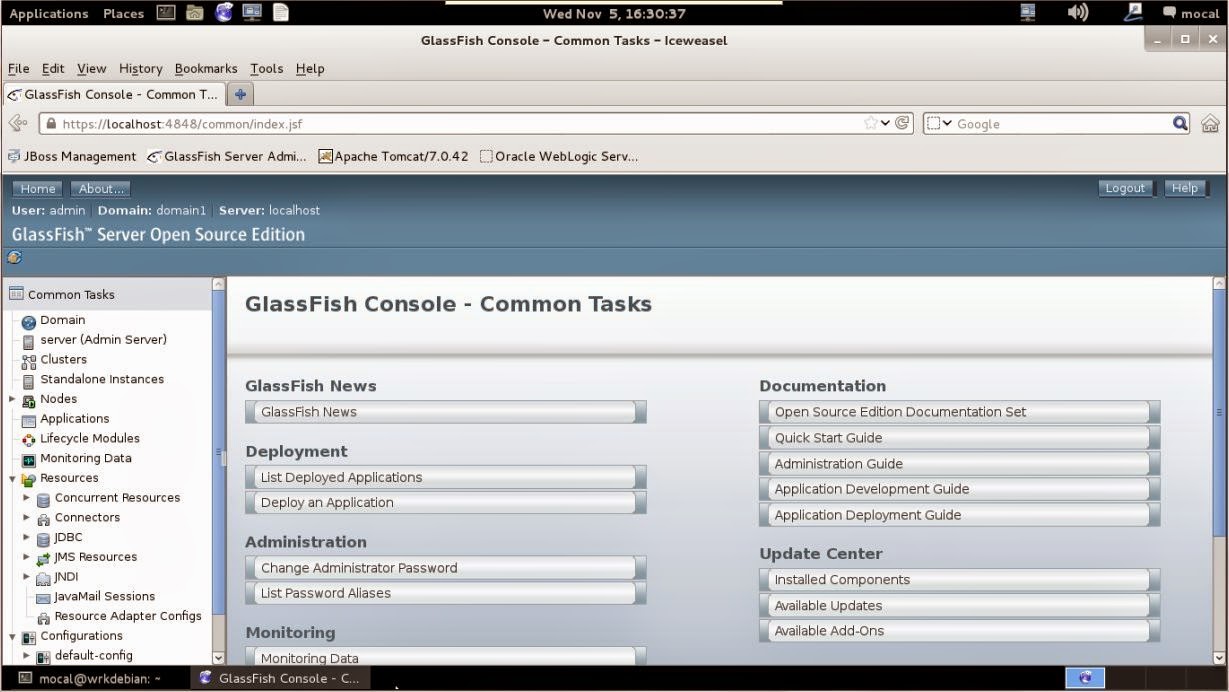Viewport: 1229px width, 692px height.
Task: Click the Resource Adapter Configs icon
Action: pos(43,617)
